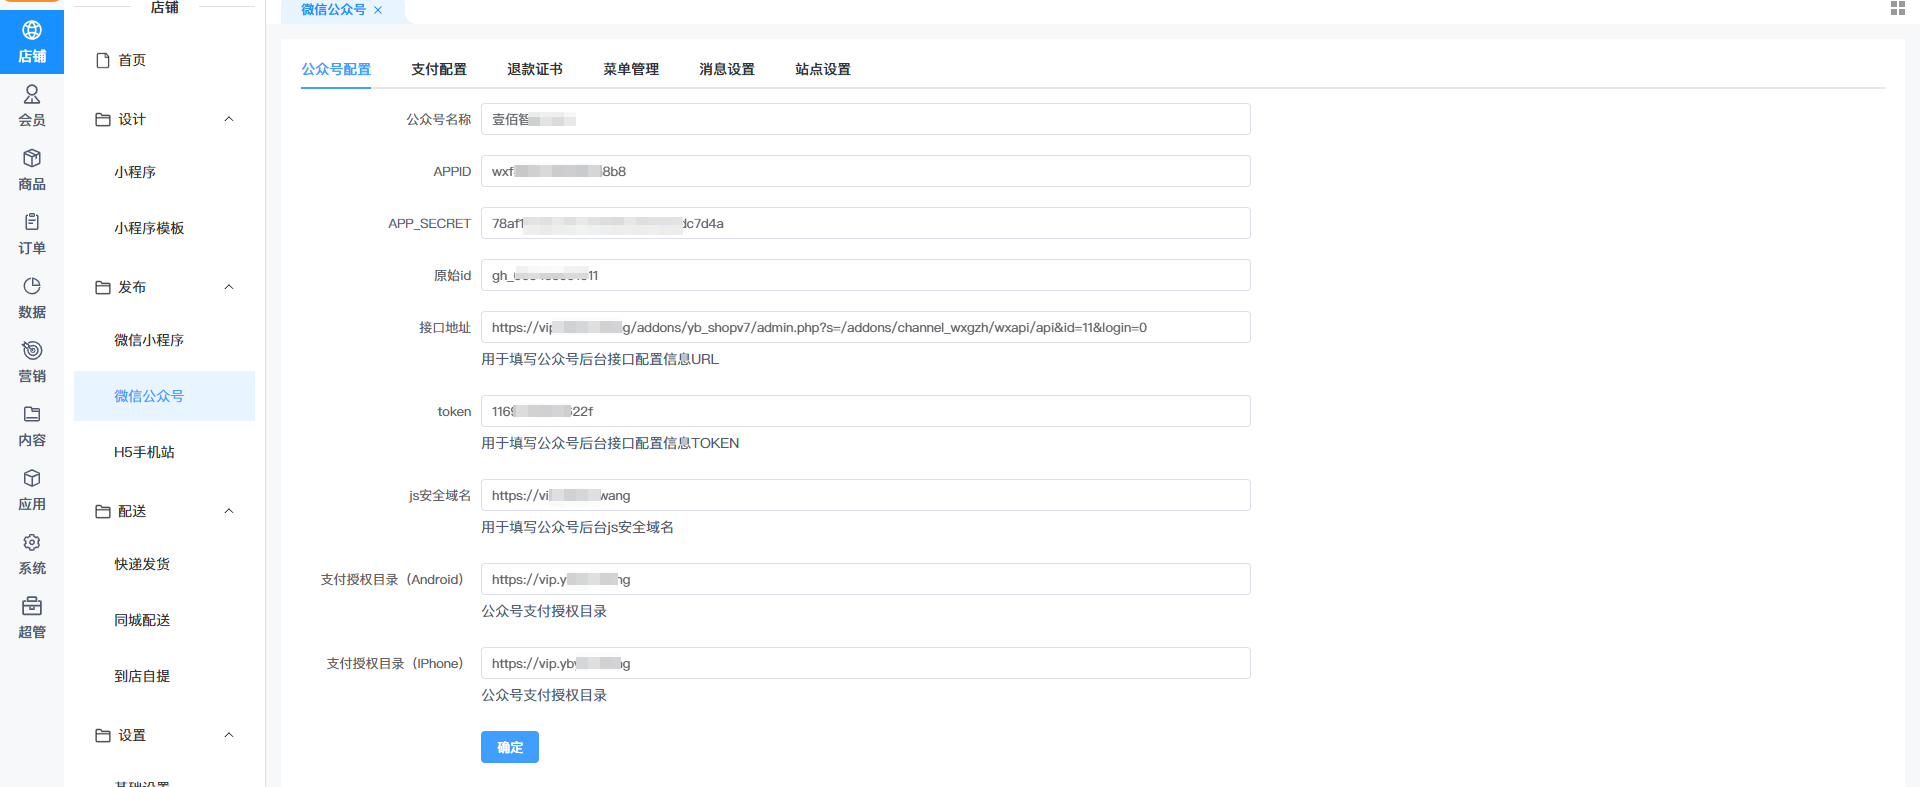This screenshot has width=1920, height=787.
Task: Select 微信公众号 in the sidebar menu
Action: (x=164, y=396)
